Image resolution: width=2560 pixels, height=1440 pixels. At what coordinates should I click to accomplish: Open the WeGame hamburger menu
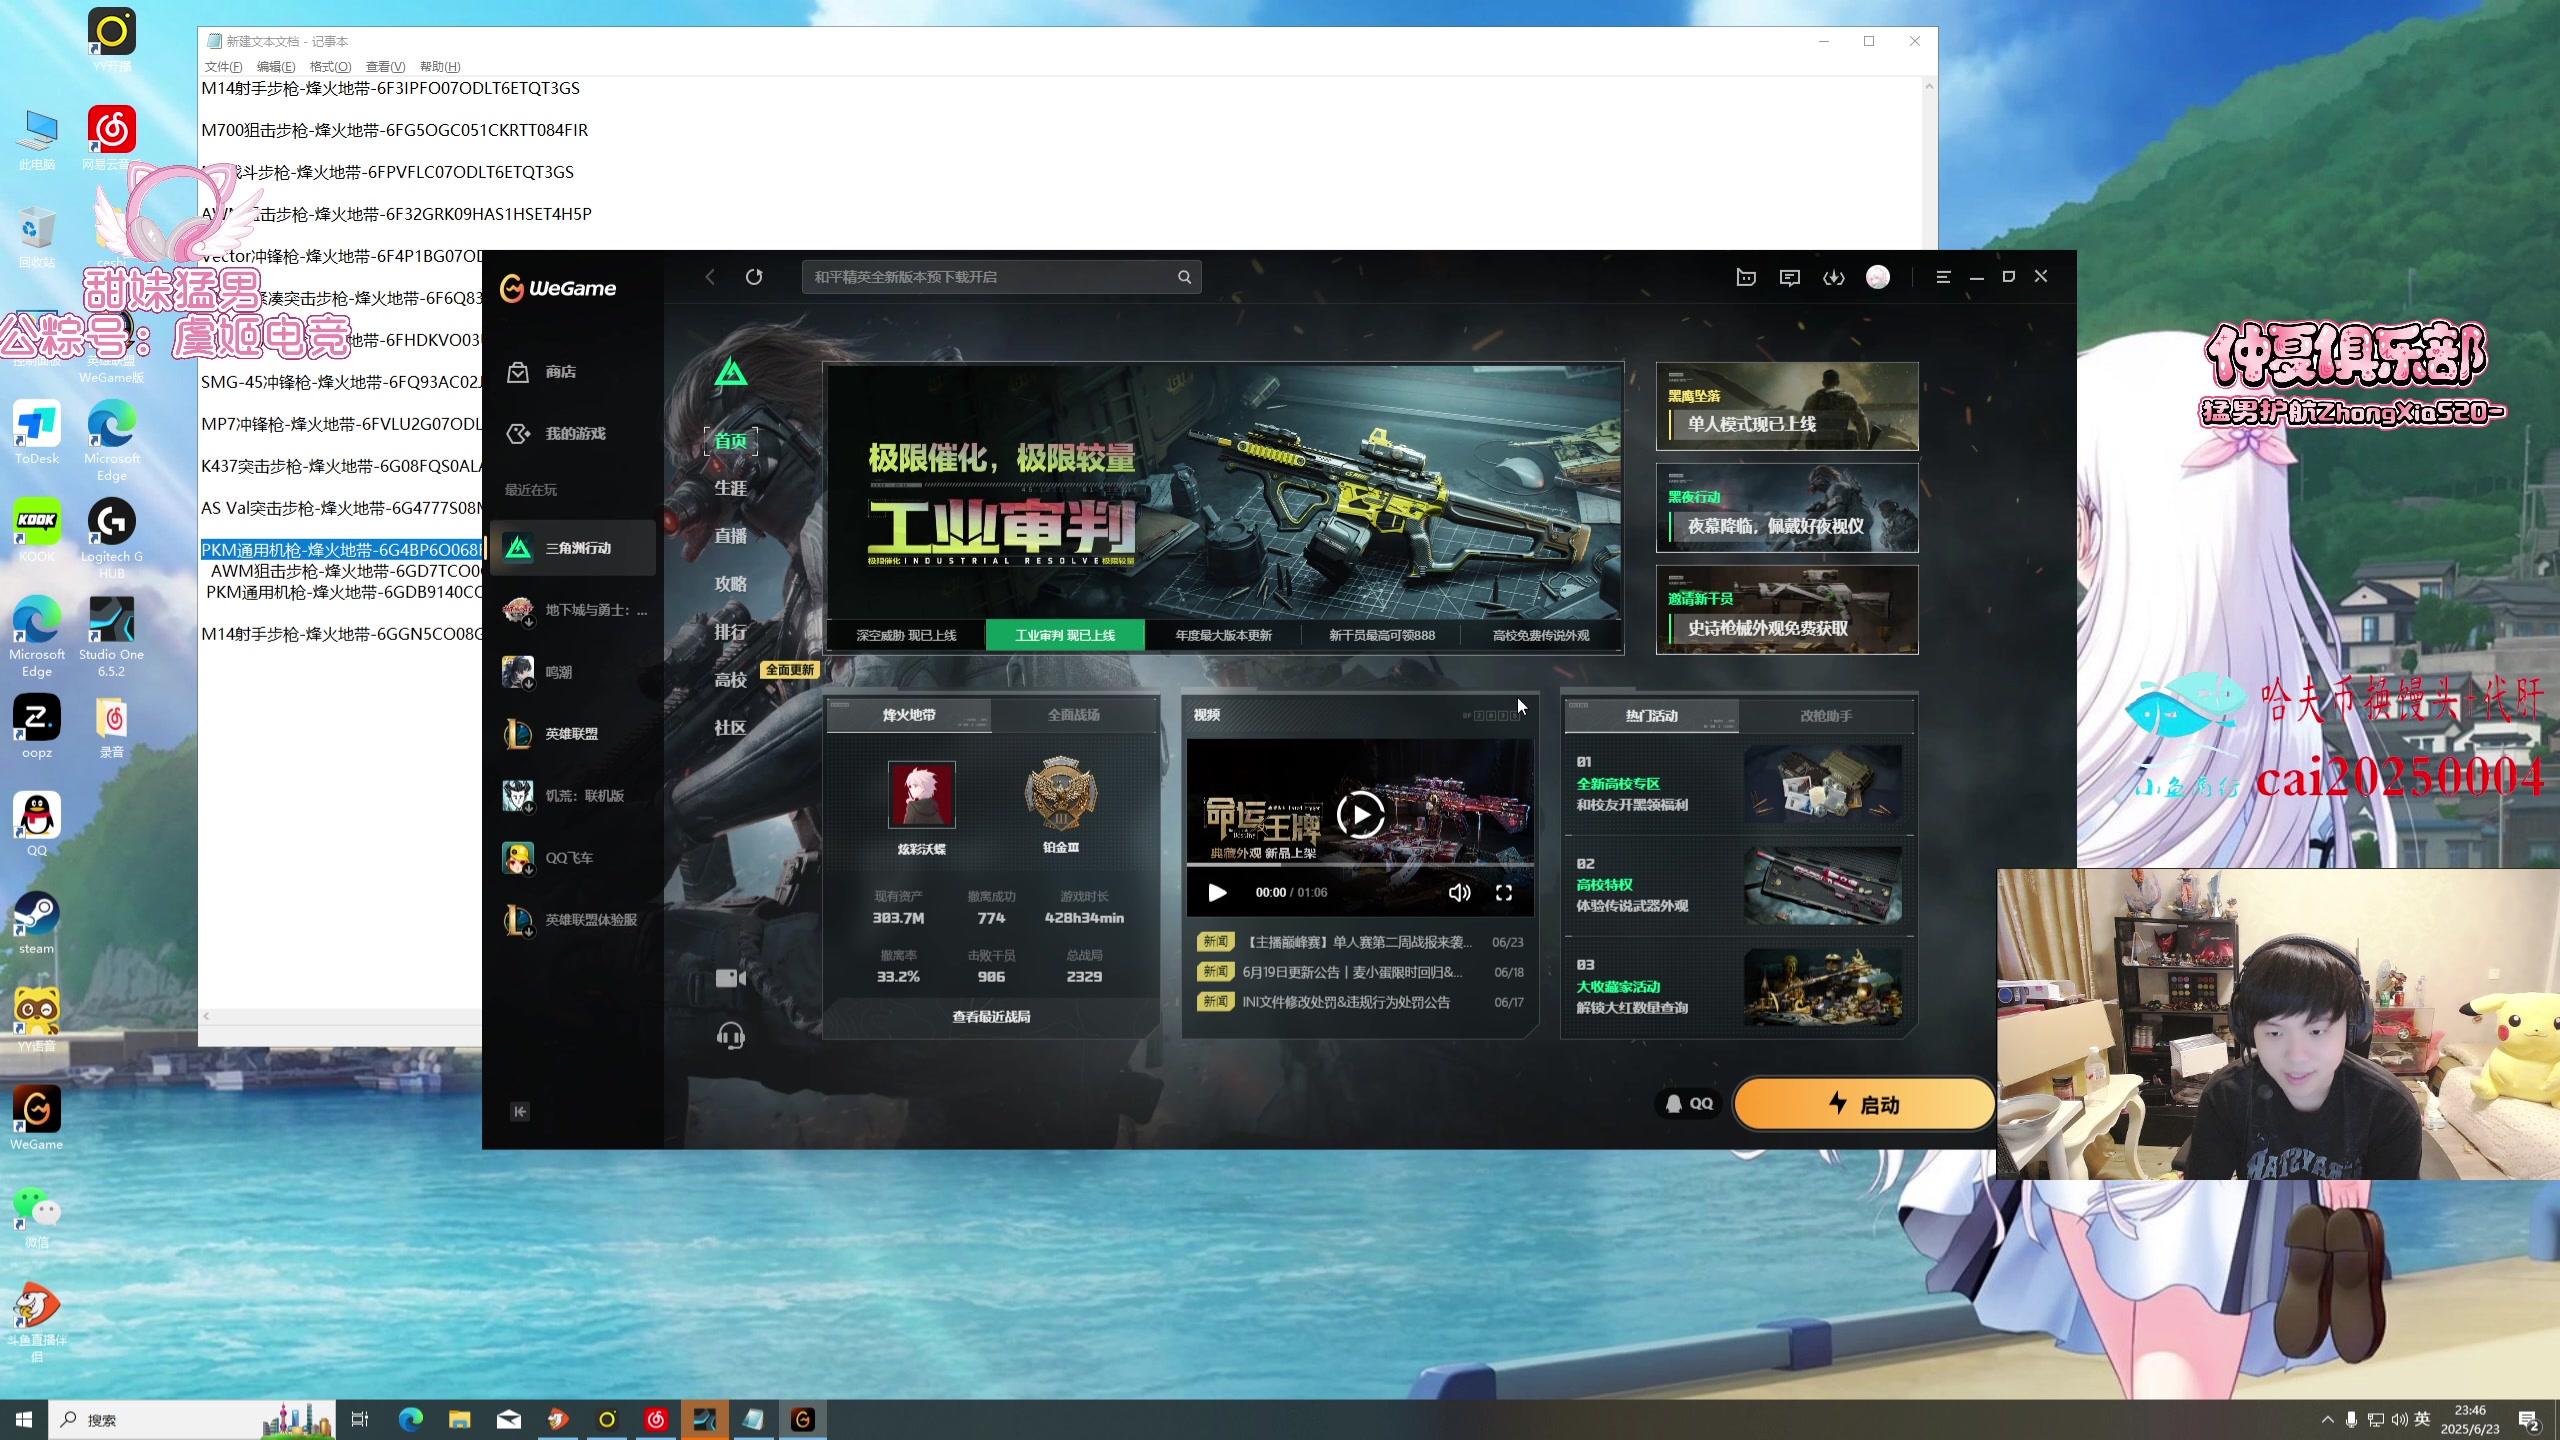[x=1943, y=277]
